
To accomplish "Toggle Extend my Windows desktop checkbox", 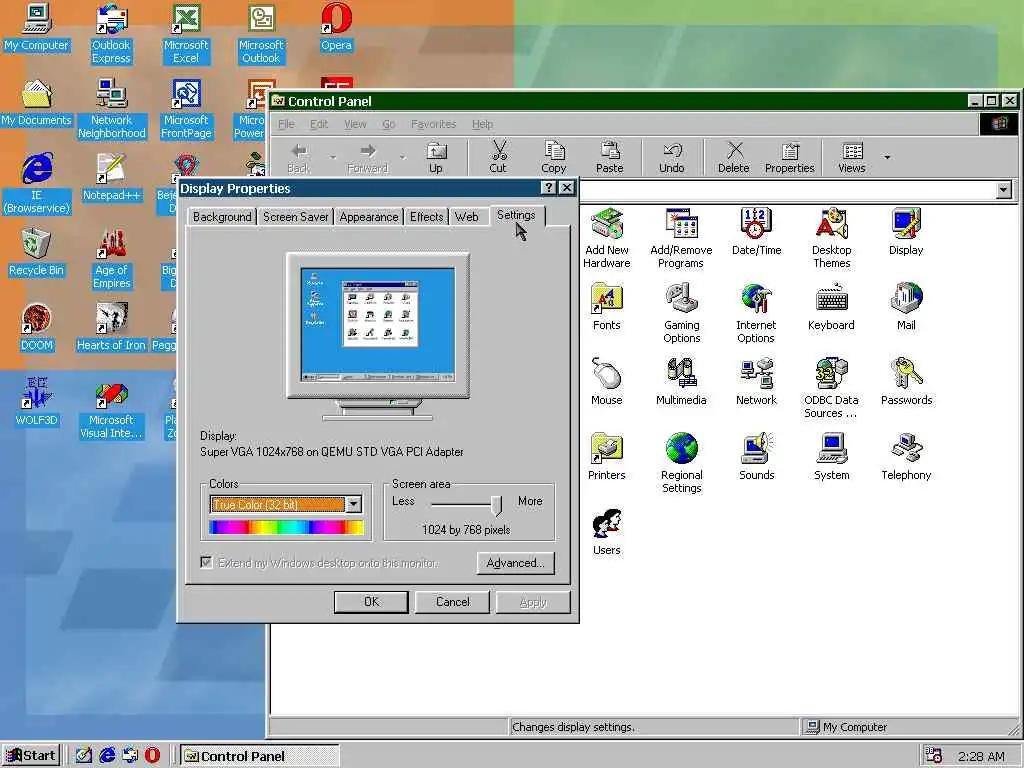I will tap(206, 562).
